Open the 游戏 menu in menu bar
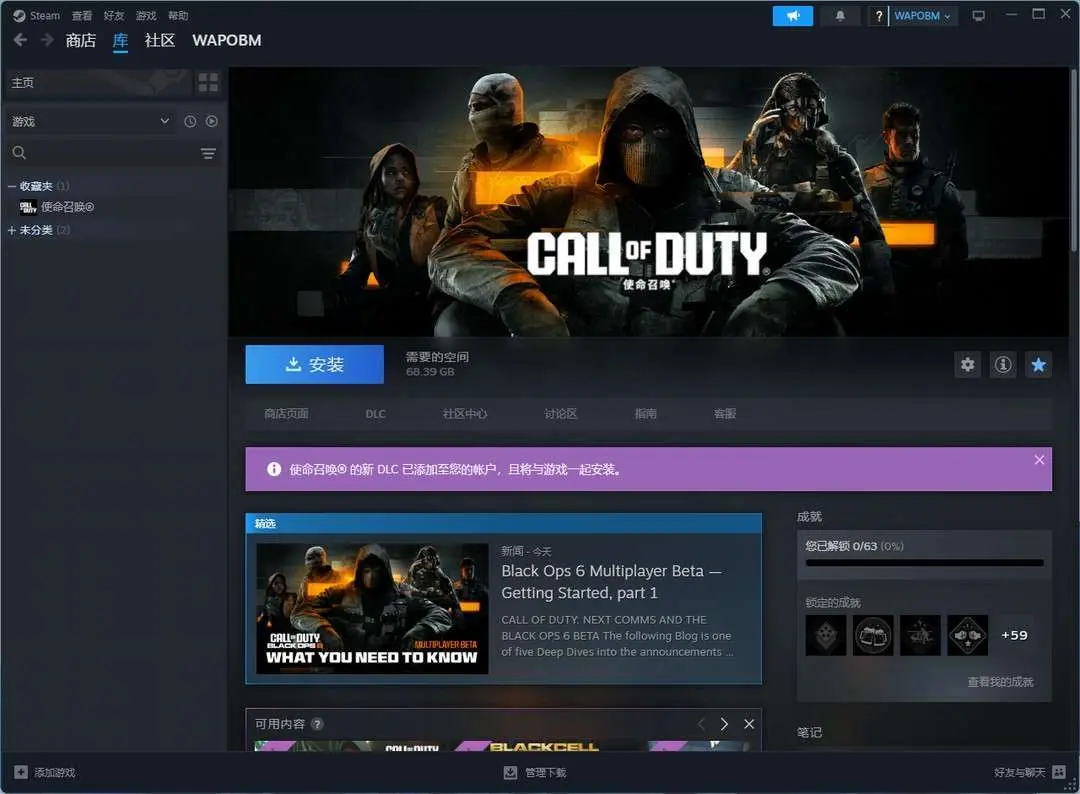1080x794 pixels. [x=146, y=15]
